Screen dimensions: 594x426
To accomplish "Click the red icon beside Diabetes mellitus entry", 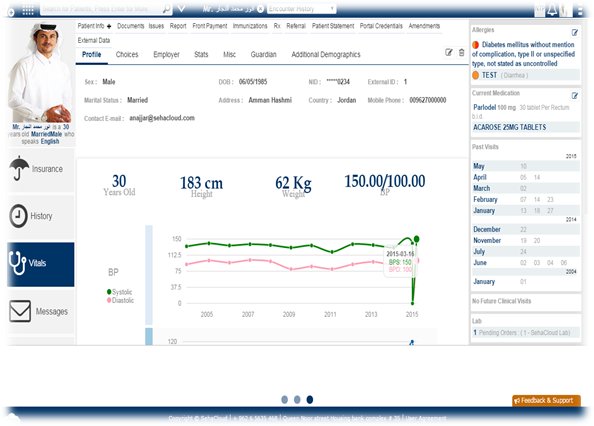I will pyautogui.click(x=475, y=45).
